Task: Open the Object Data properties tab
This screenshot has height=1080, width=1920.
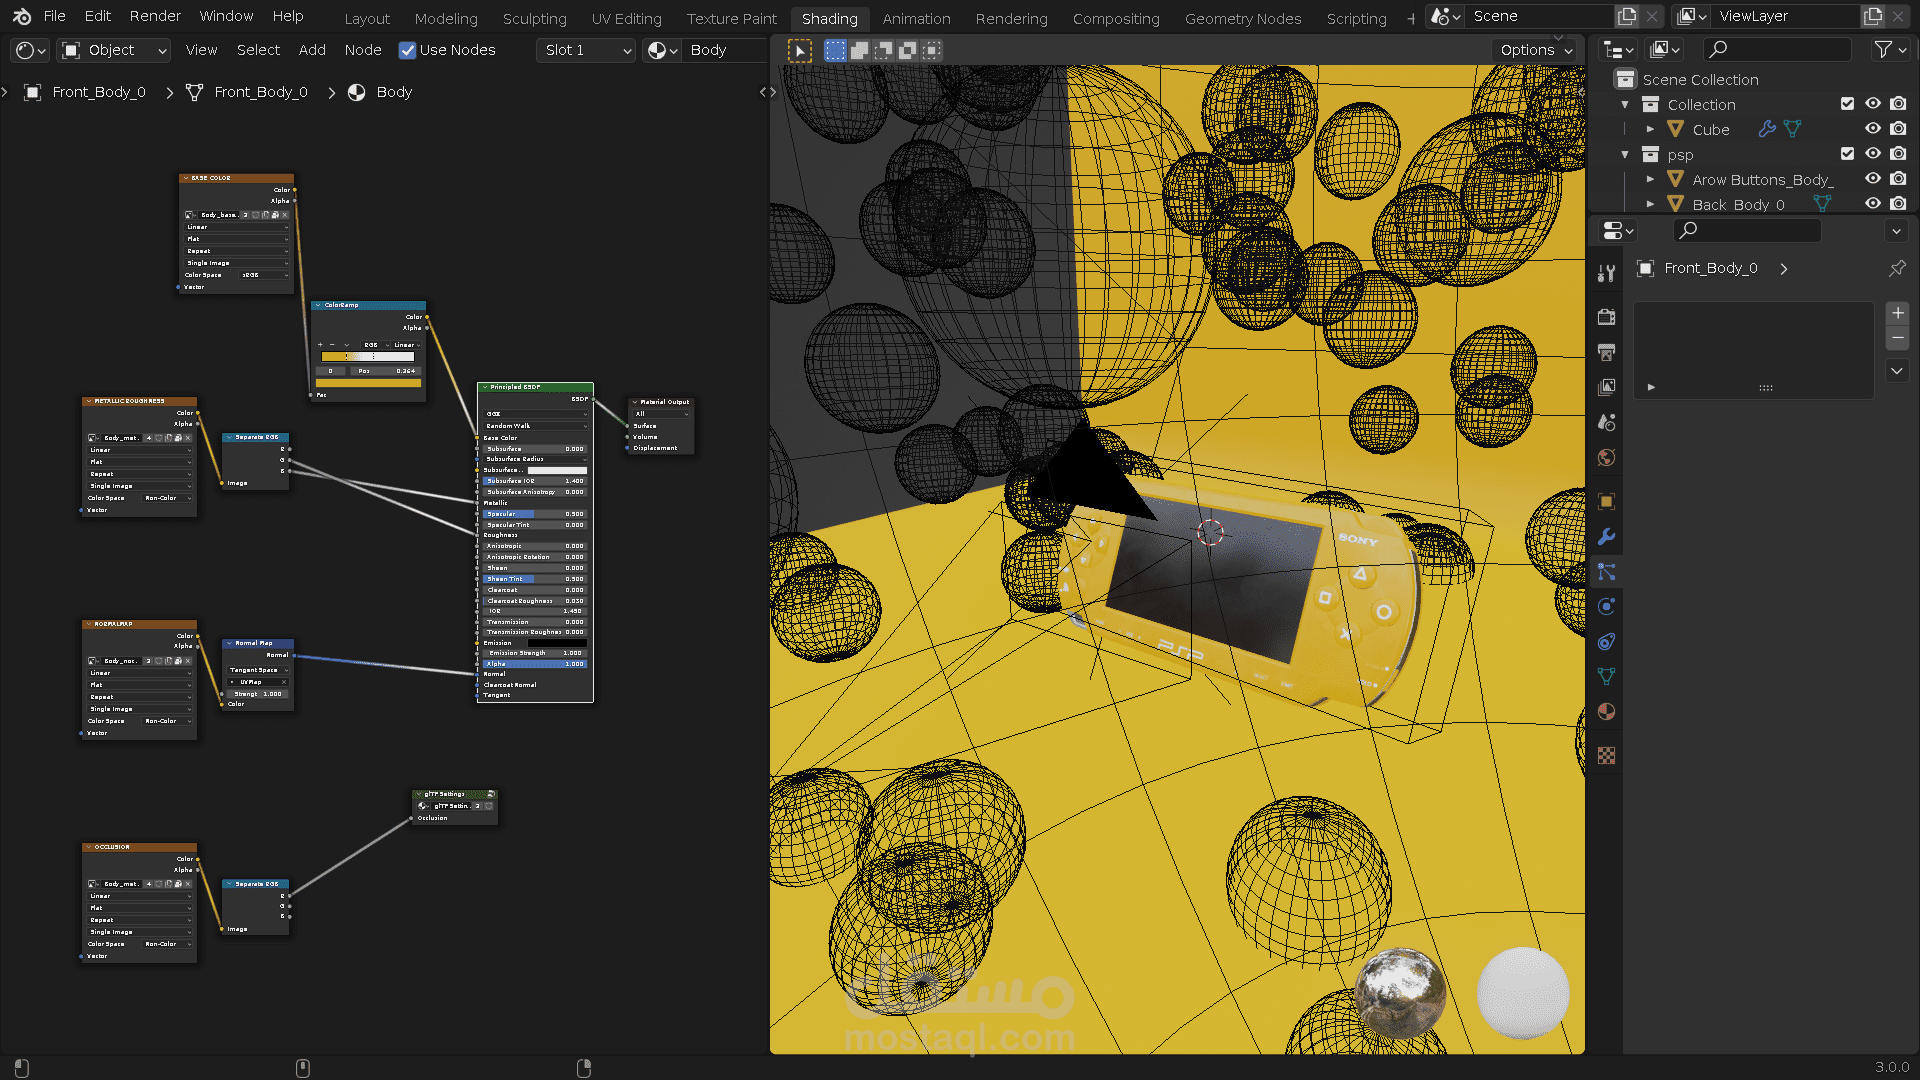Action: pos(1606,677)
